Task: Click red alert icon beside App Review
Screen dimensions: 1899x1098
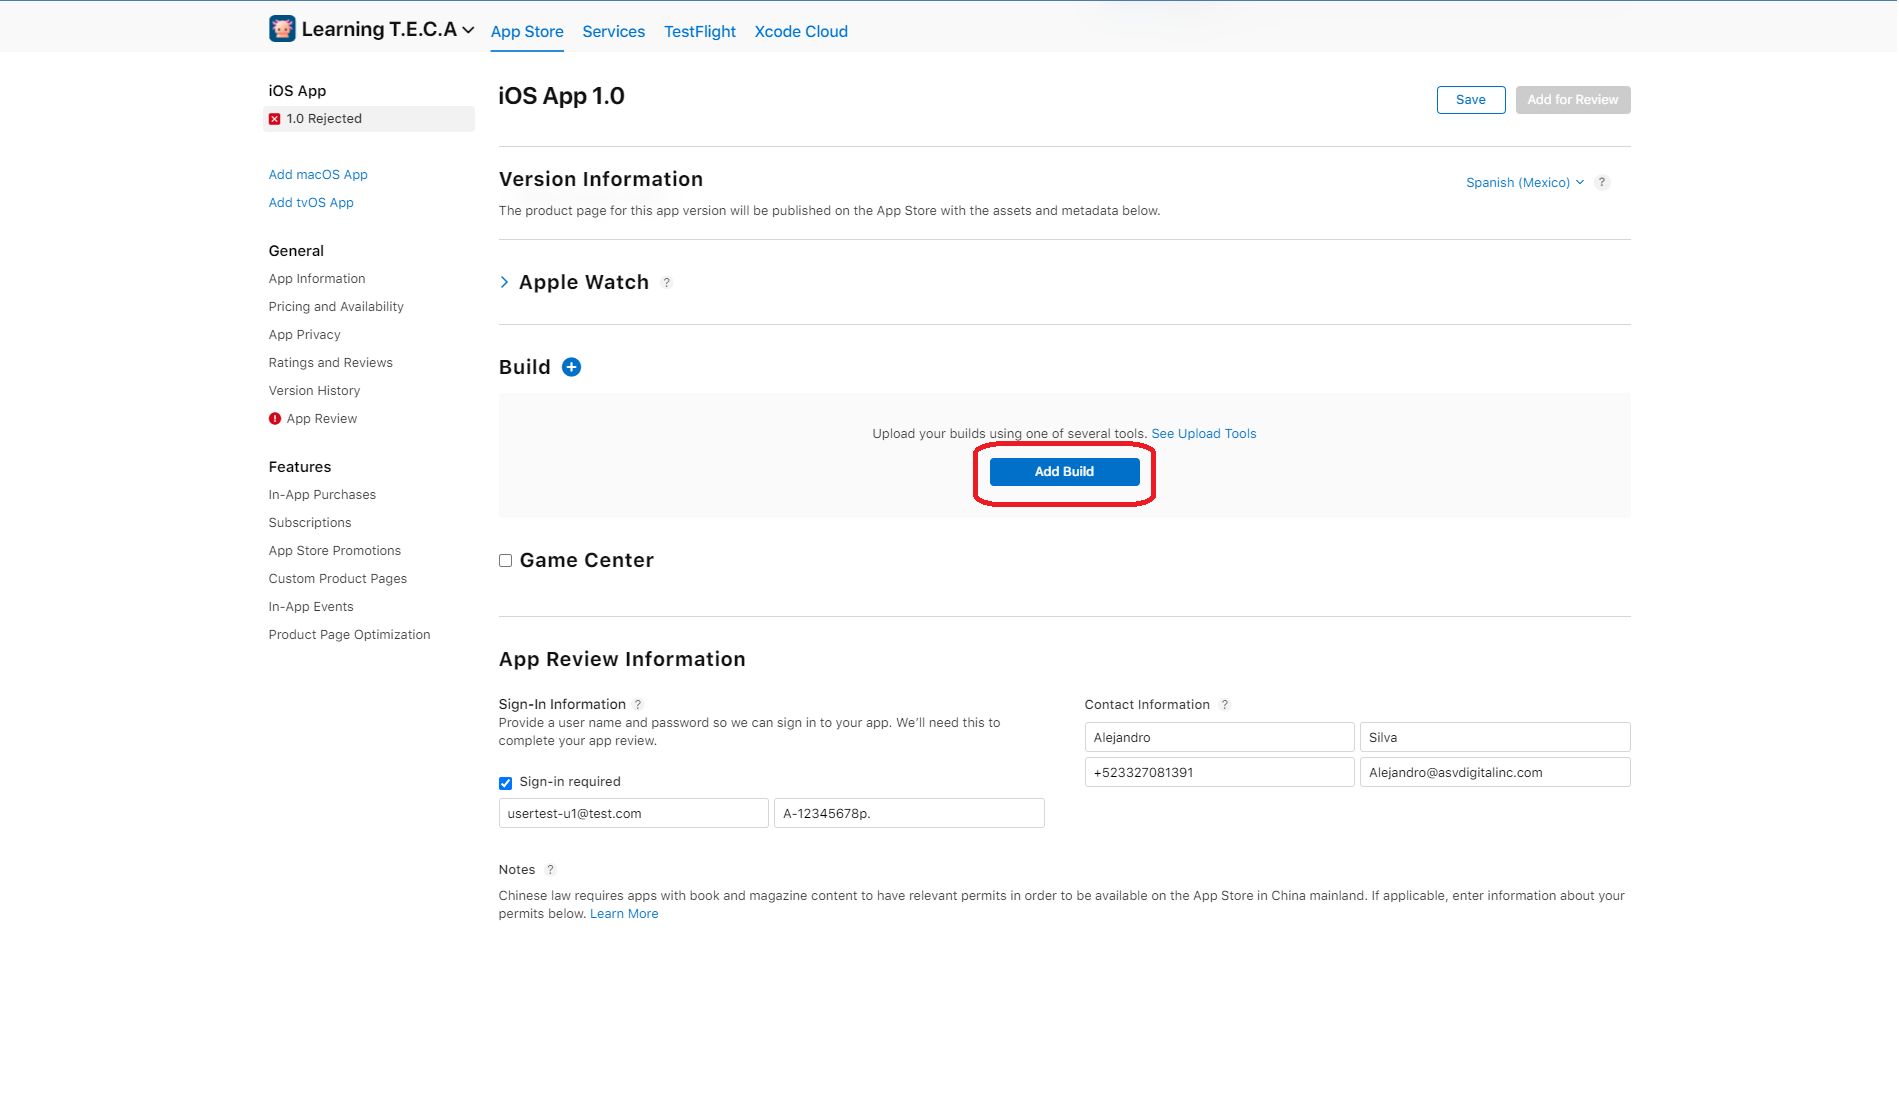Action: pyautogui.click(x=275, y=419)
